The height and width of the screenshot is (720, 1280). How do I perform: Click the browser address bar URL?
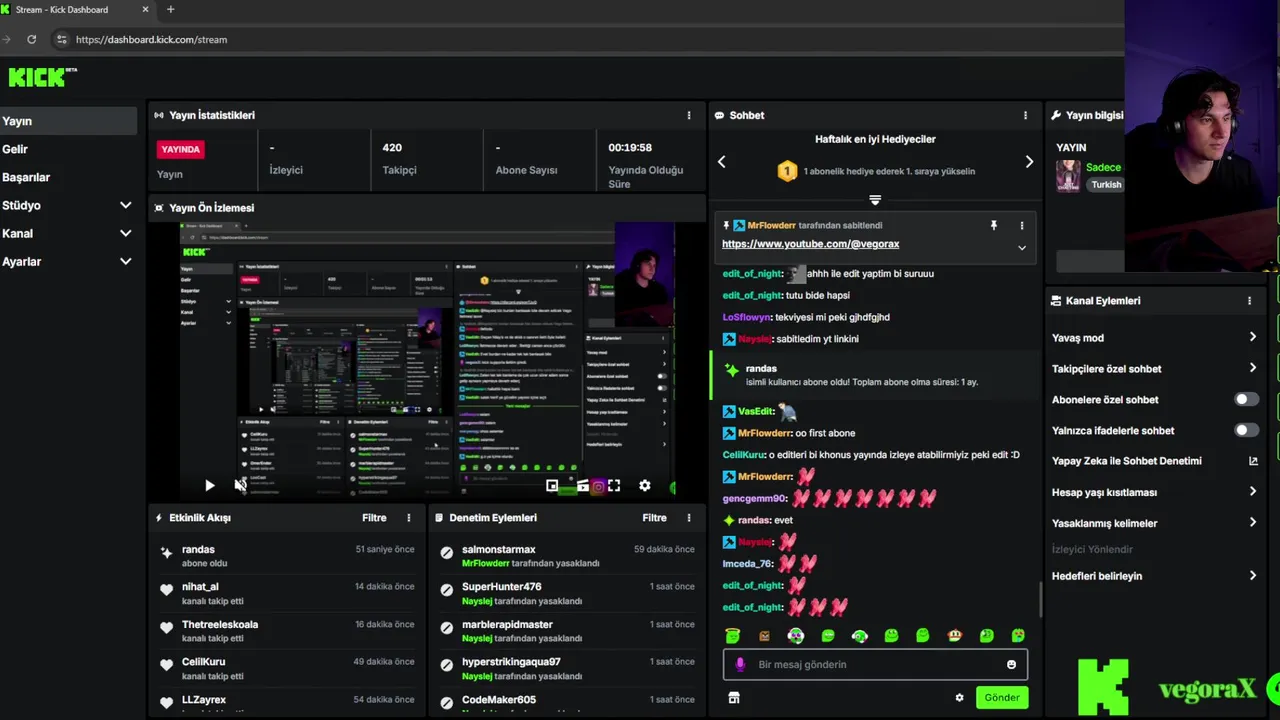click(151, 39)
